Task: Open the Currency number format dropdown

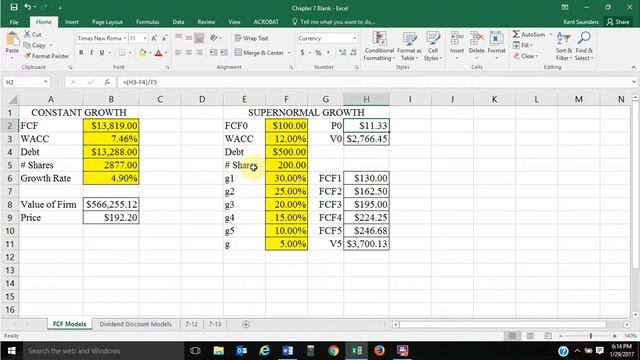Action: click(x=354, y=38)
